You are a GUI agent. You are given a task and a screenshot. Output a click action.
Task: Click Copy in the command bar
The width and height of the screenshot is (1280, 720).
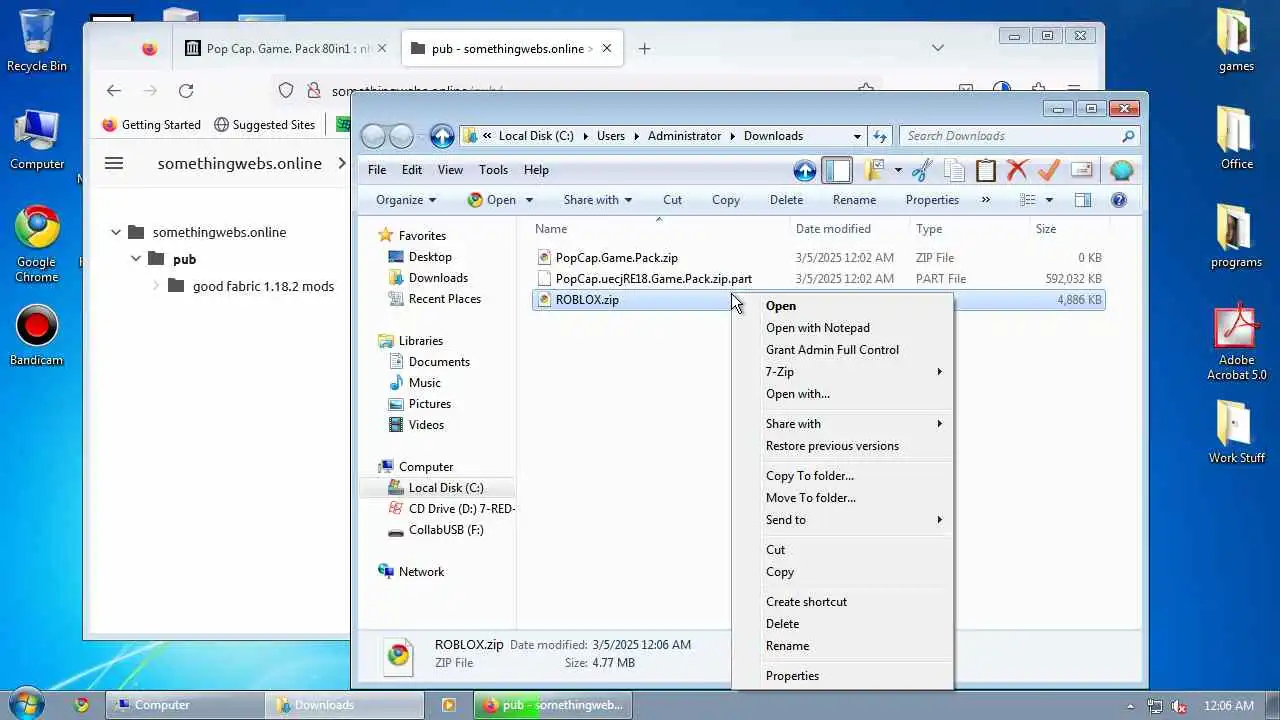point(726,200)
